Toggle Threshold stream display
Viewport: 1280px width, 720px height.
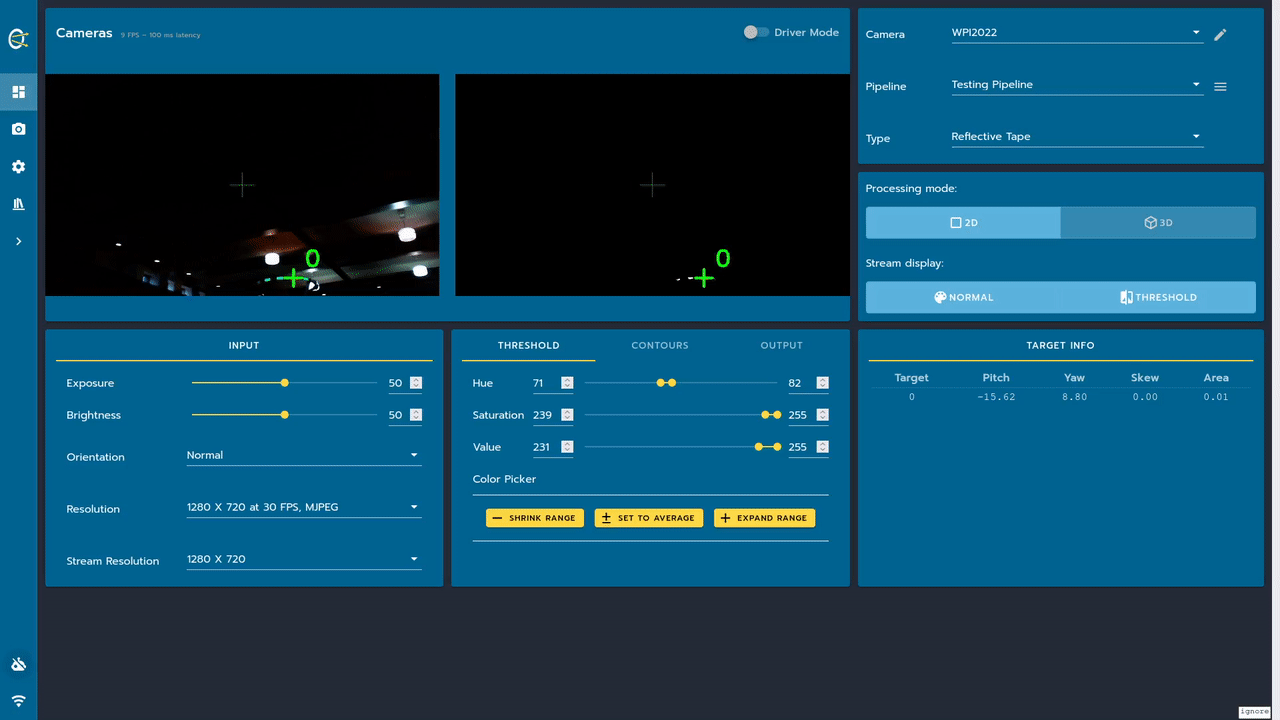click(1158, 297)
